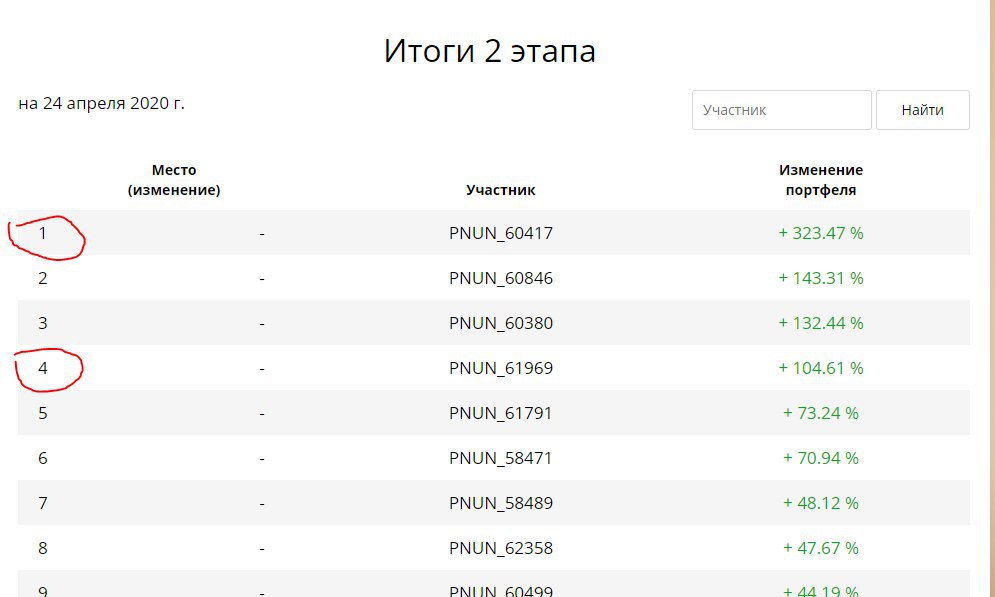Open participant PNUN_61969 row
The width and height of the screenshot is (995, 597).
click(x=501, y=368)
